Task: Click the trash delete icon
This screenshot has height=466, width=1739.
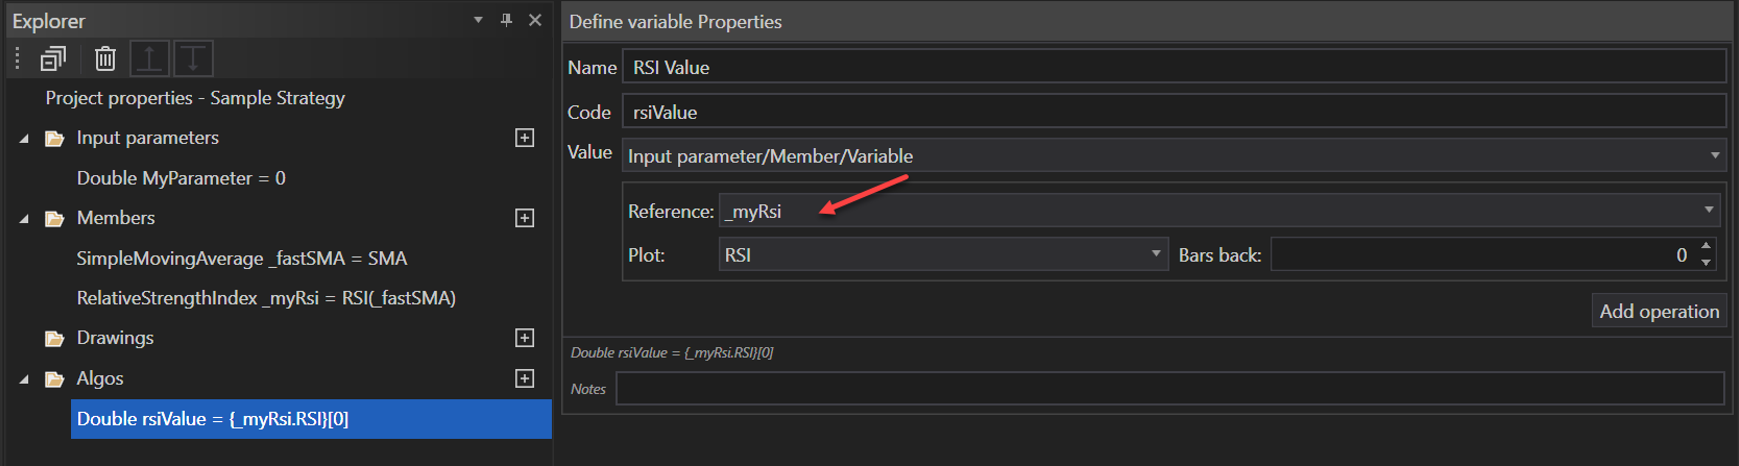Action: pos(105,59)
